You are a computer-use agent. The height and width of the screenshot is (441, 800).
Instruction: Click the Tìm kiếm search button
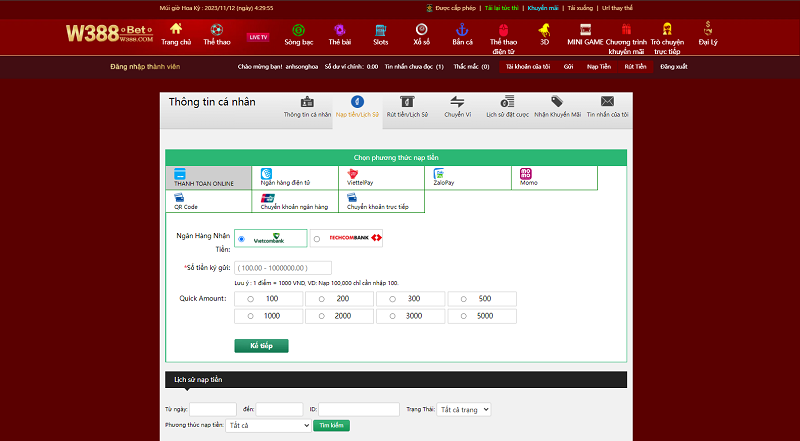point(331,425)
